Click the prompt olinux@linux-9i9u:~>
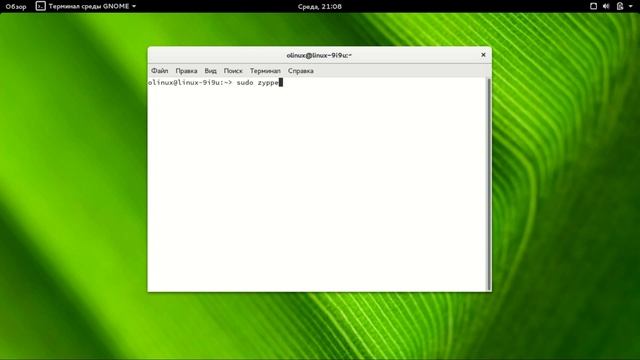Viewport: 640px width, 360px height. 190,82
